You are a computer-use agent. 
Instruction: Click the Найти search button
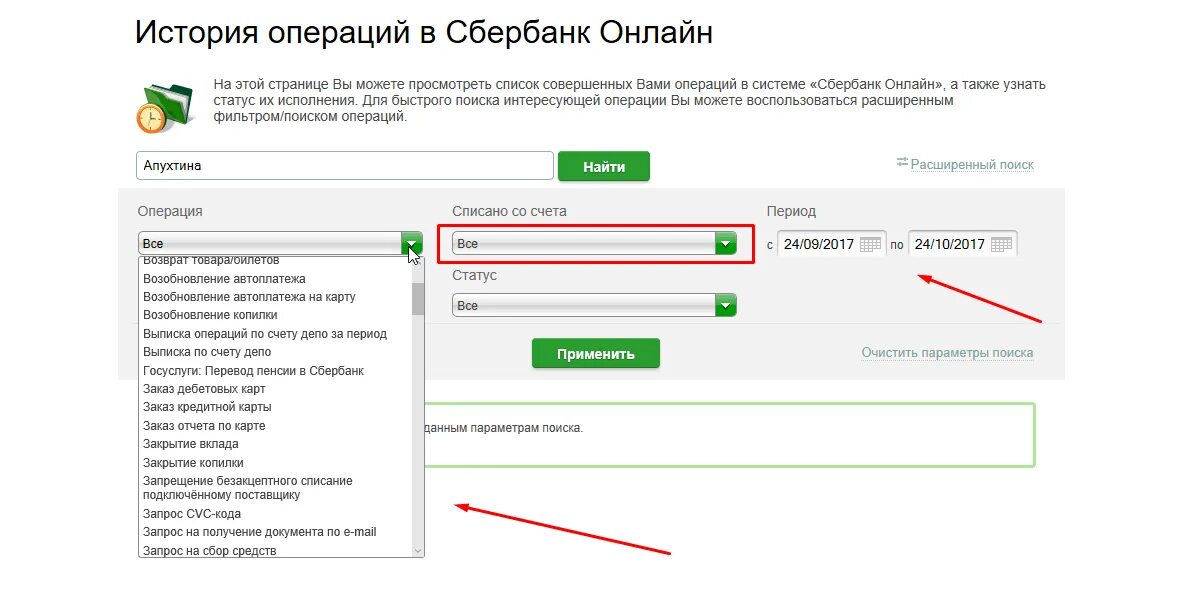click(x=604, y=167)
